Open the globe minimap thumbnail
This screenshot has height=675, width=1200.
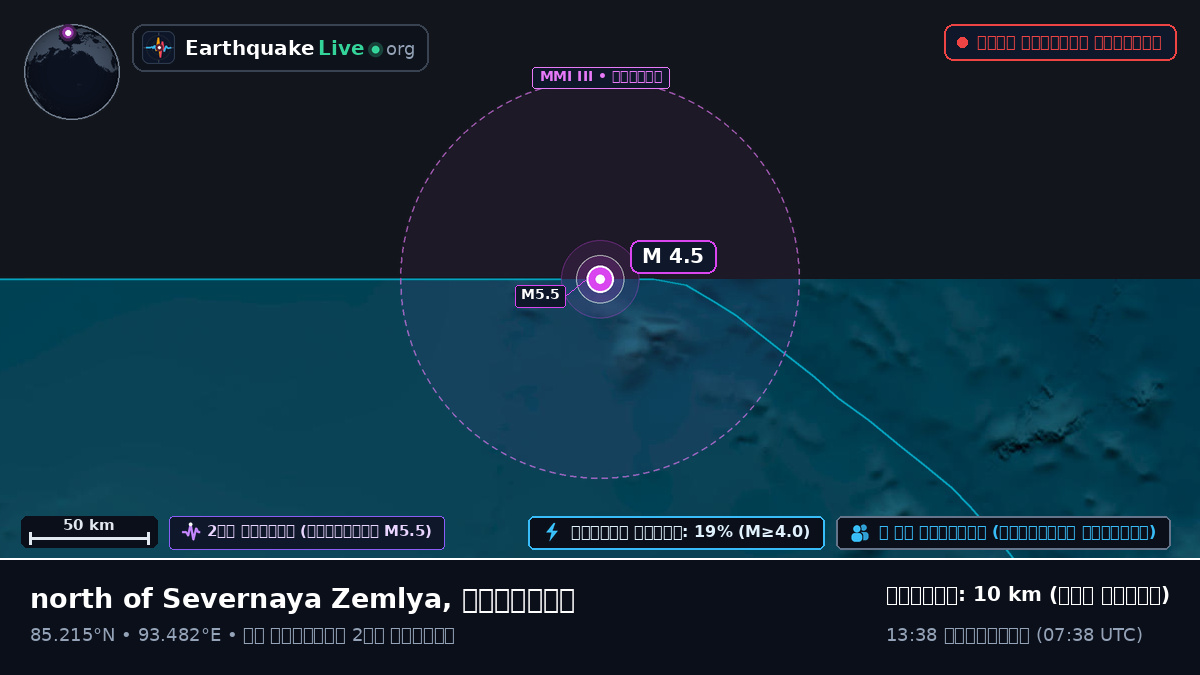(x=72, y=72)
